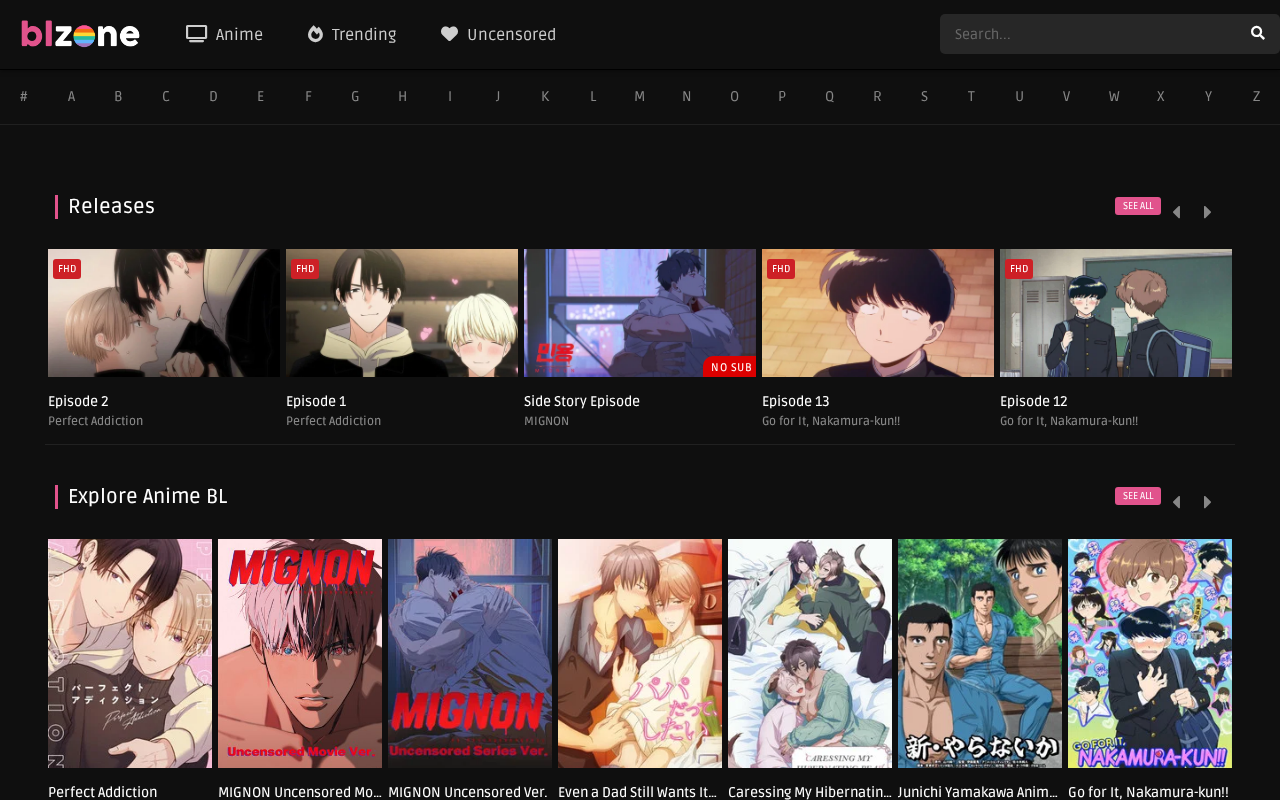This screenshot has height=800, width=1280.
Task: Go to next Explore Anime BL slide
Action: click(1207, 502)
